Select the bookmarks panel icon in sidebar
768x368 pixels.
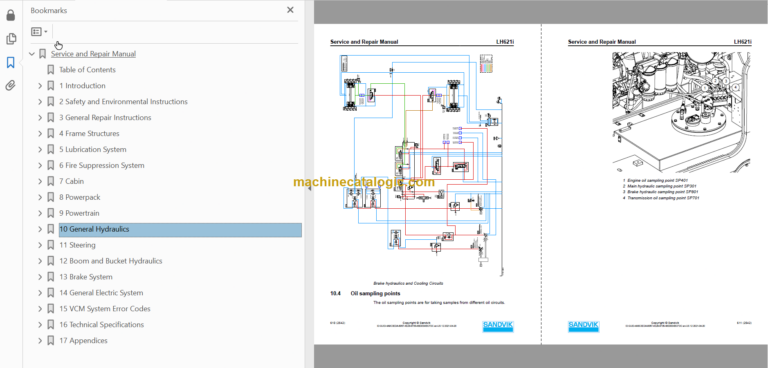[x=11, y=62]
